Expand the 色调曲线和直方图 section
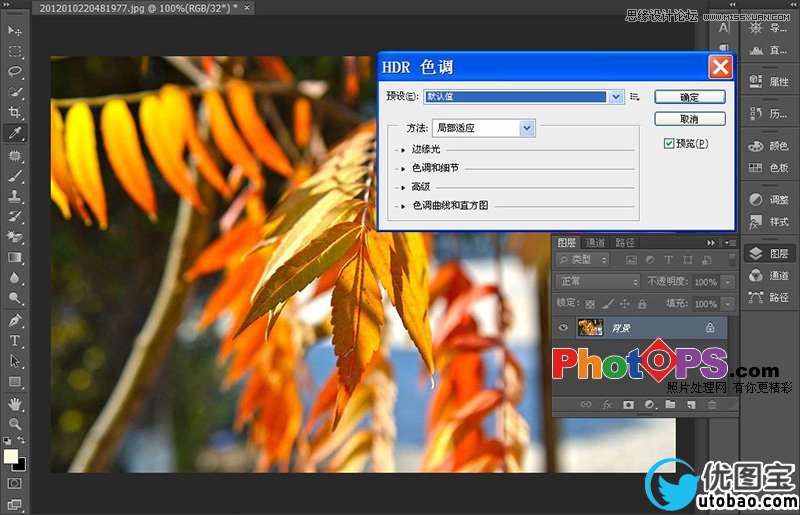The image size is (800, 515). (403, 206)
